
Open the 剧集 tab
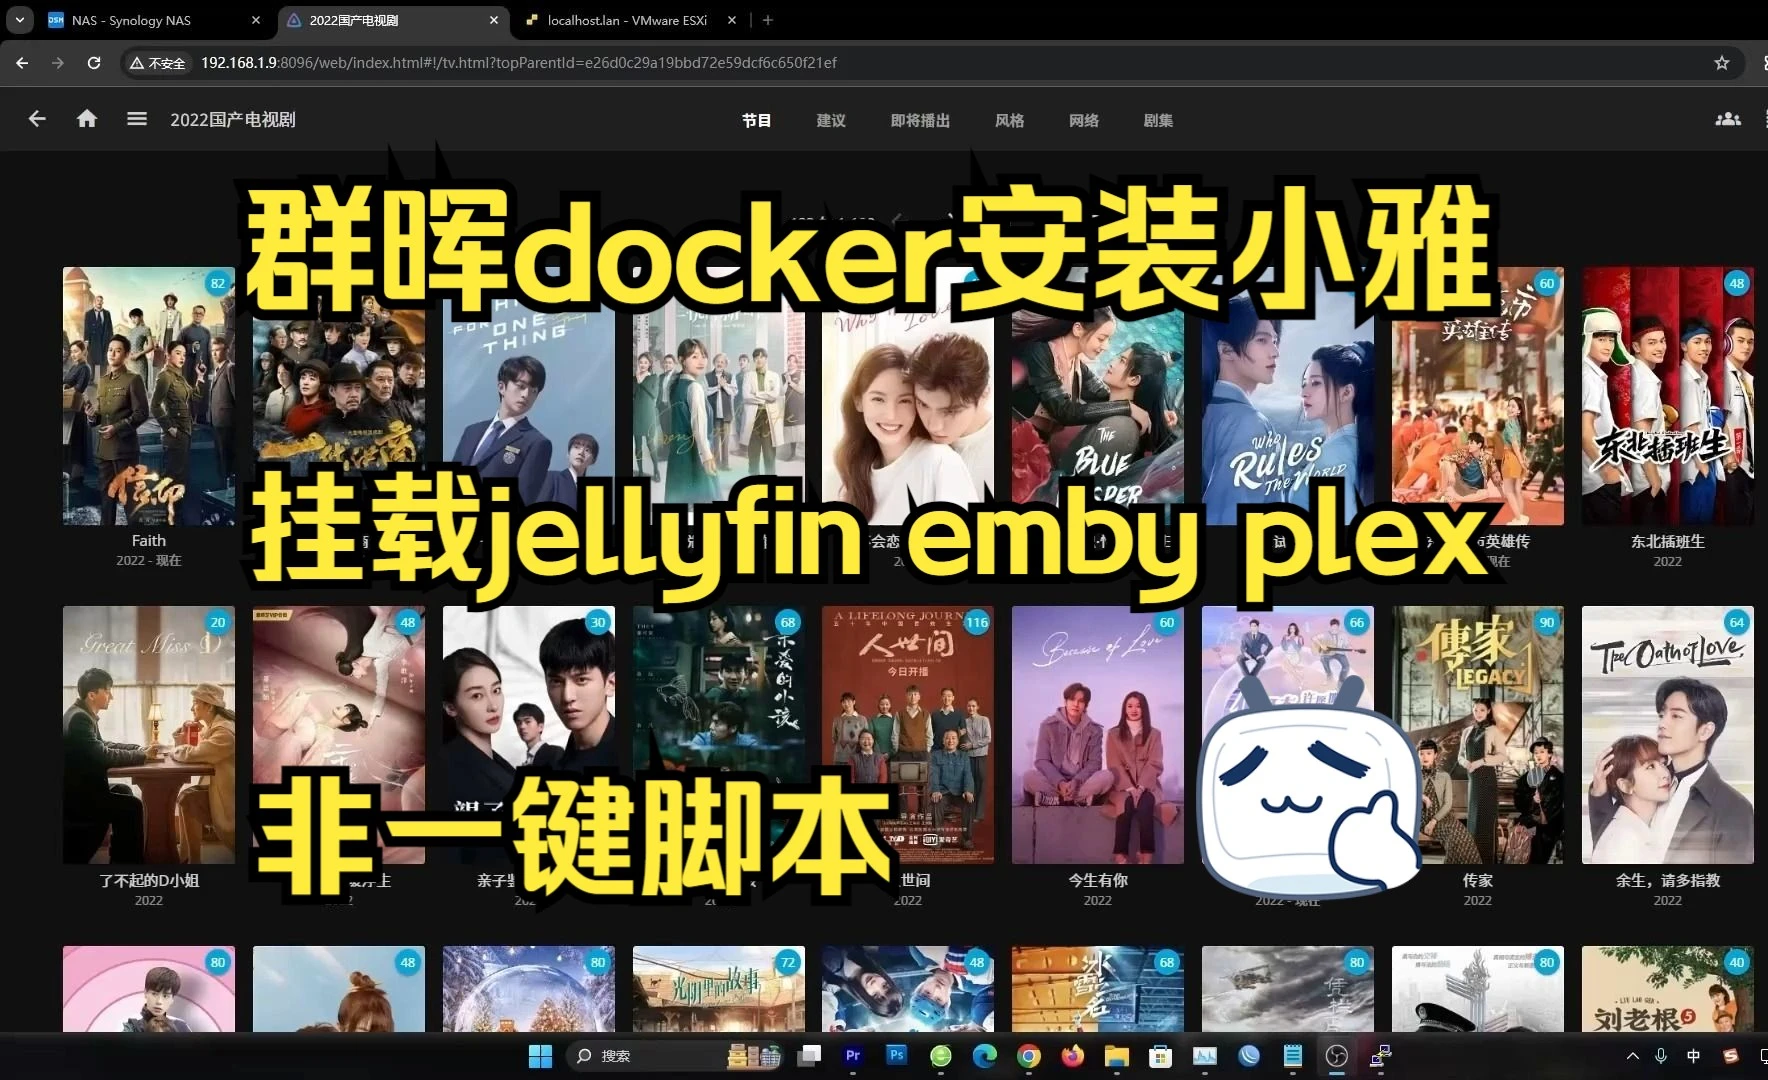point(1158,120)
